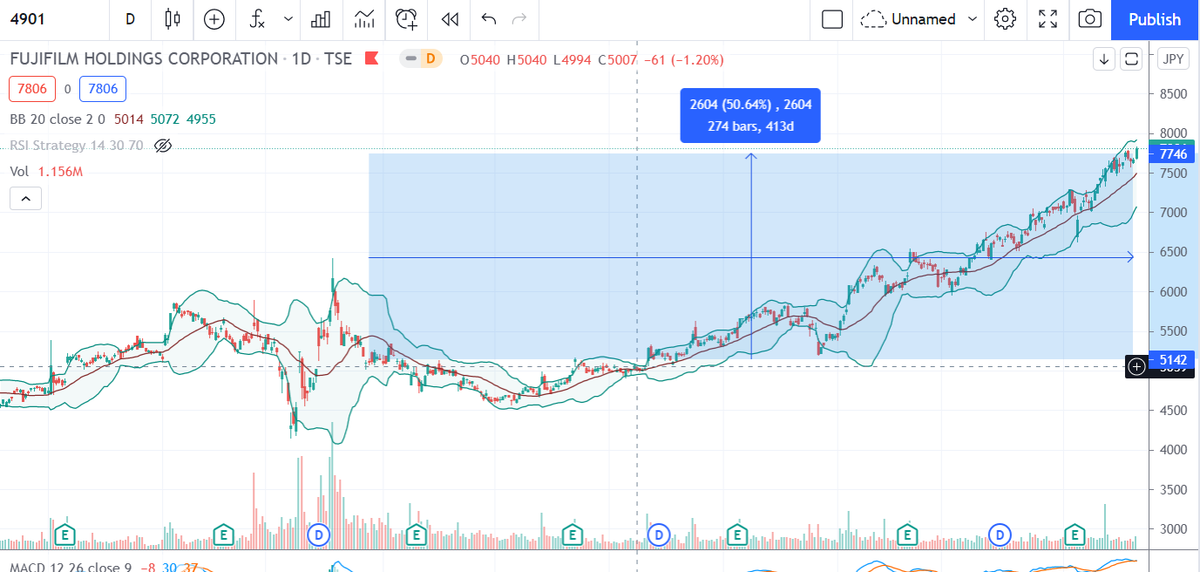Open the JPY currency selector
This screenshot has width=1200, height=572.
tap(1173, 59)
